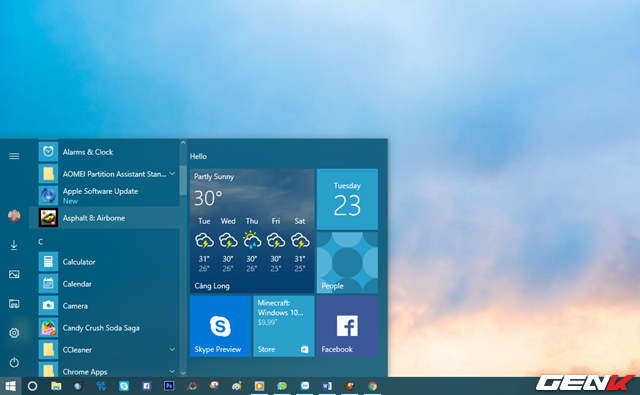Open the Downloads folder shortcut in Start
The width and height of the screenshot is (640, 395).
[x=14, y=245]
